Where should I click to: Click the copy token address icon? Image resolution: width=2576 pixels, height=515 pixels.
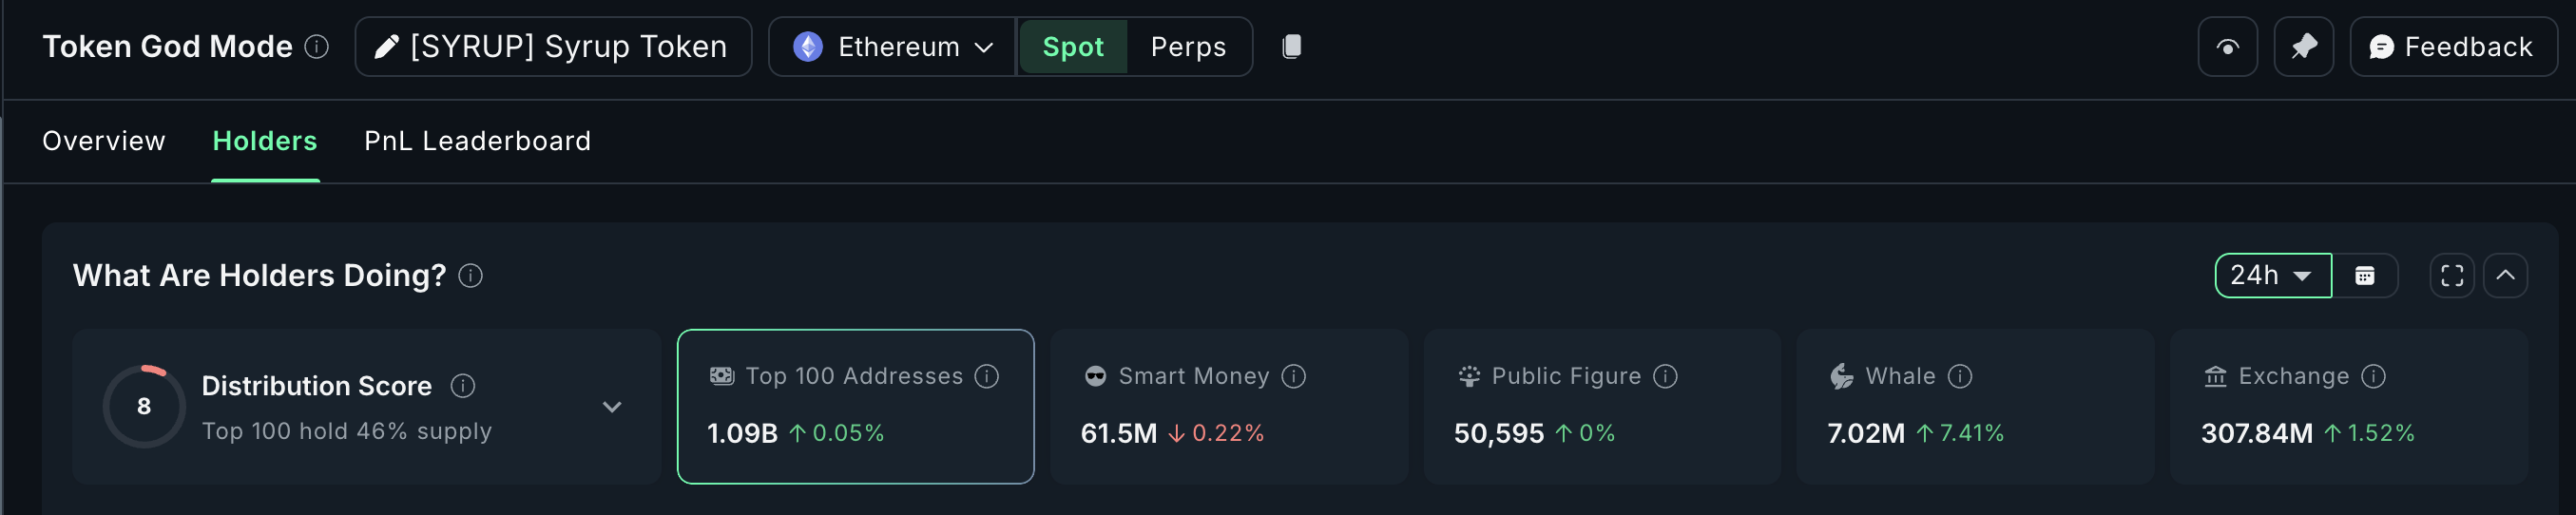coord(1291,47)
